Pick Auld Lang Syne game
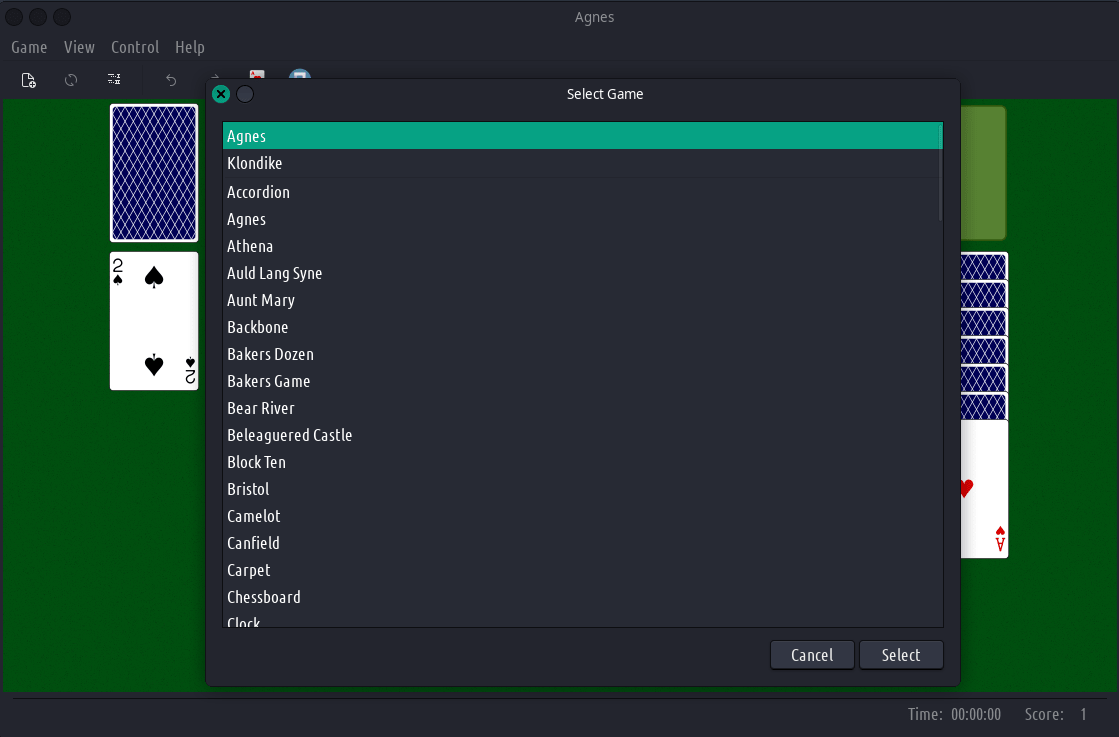Viewport: 1119px width, 737px height. (x=274, y=273)
